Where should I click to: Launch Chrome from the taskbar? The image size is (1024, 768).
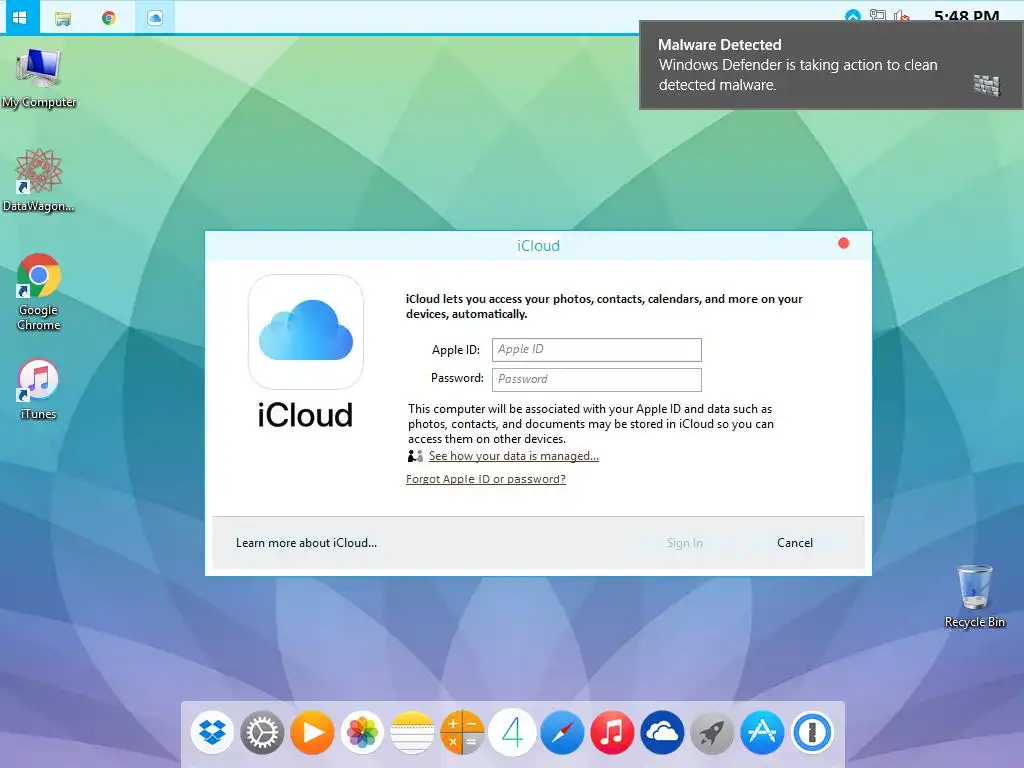click(x=108, y=18)
